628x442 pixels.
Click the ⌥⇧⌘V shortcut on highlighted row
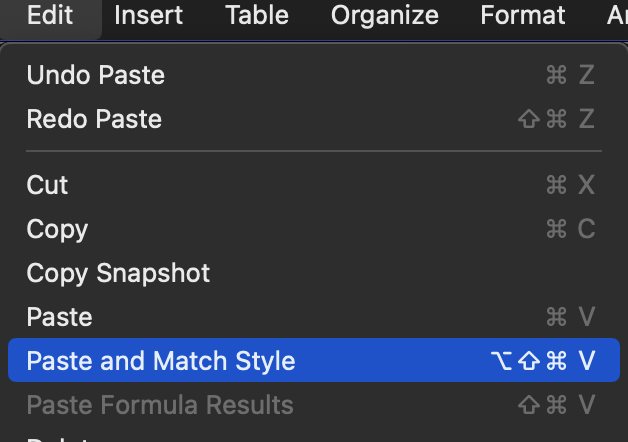click(x=544, y=361)
